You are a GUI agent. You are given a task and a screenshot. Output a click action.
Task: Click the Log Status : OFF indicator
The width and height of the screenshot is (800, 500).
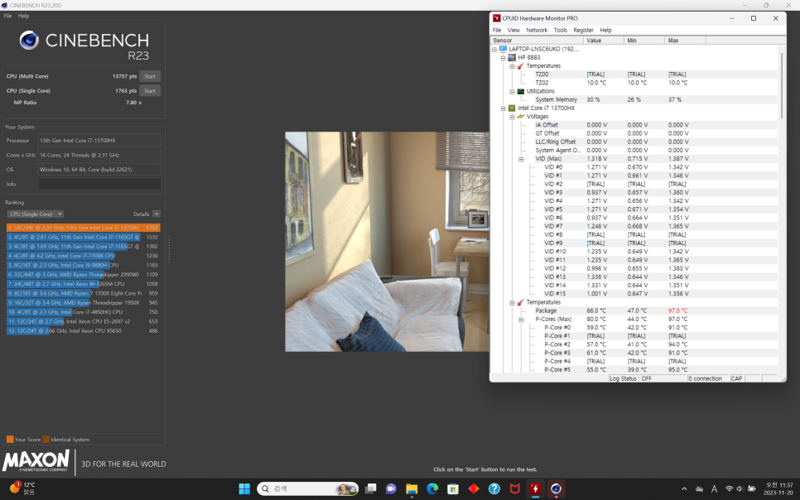631,379
